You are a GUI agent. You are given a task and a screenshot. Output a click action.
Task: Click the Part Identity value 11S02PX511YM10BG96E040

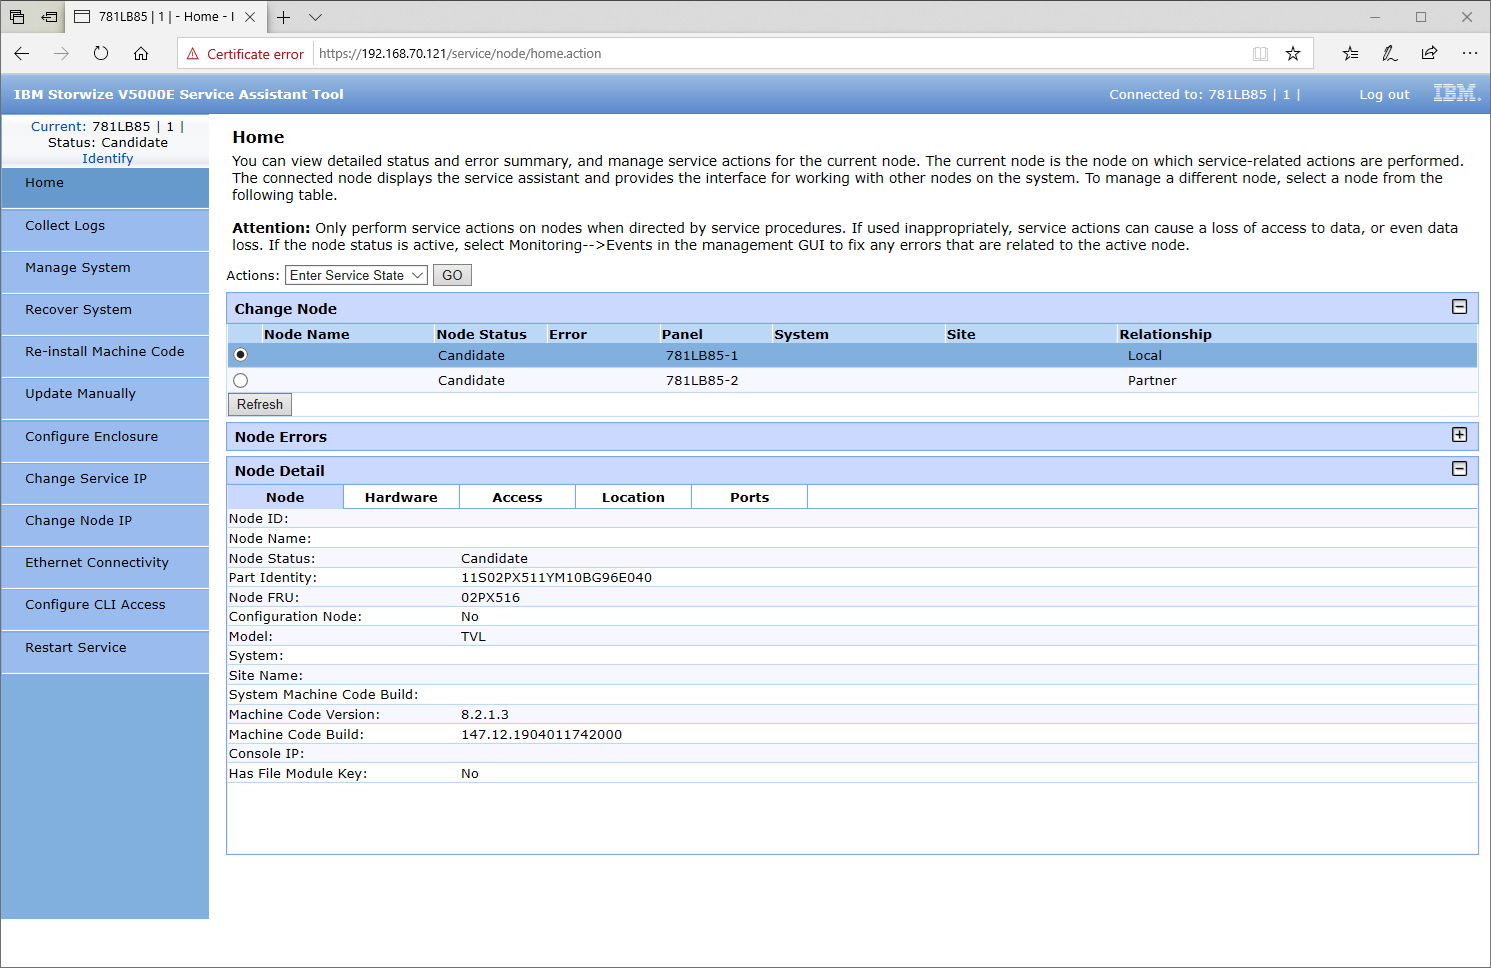[556, 577]
